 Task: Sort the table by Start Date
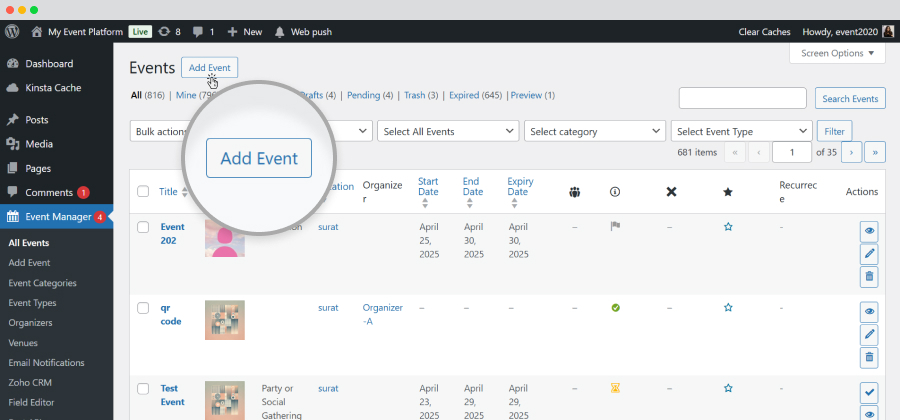click(428, 192)
